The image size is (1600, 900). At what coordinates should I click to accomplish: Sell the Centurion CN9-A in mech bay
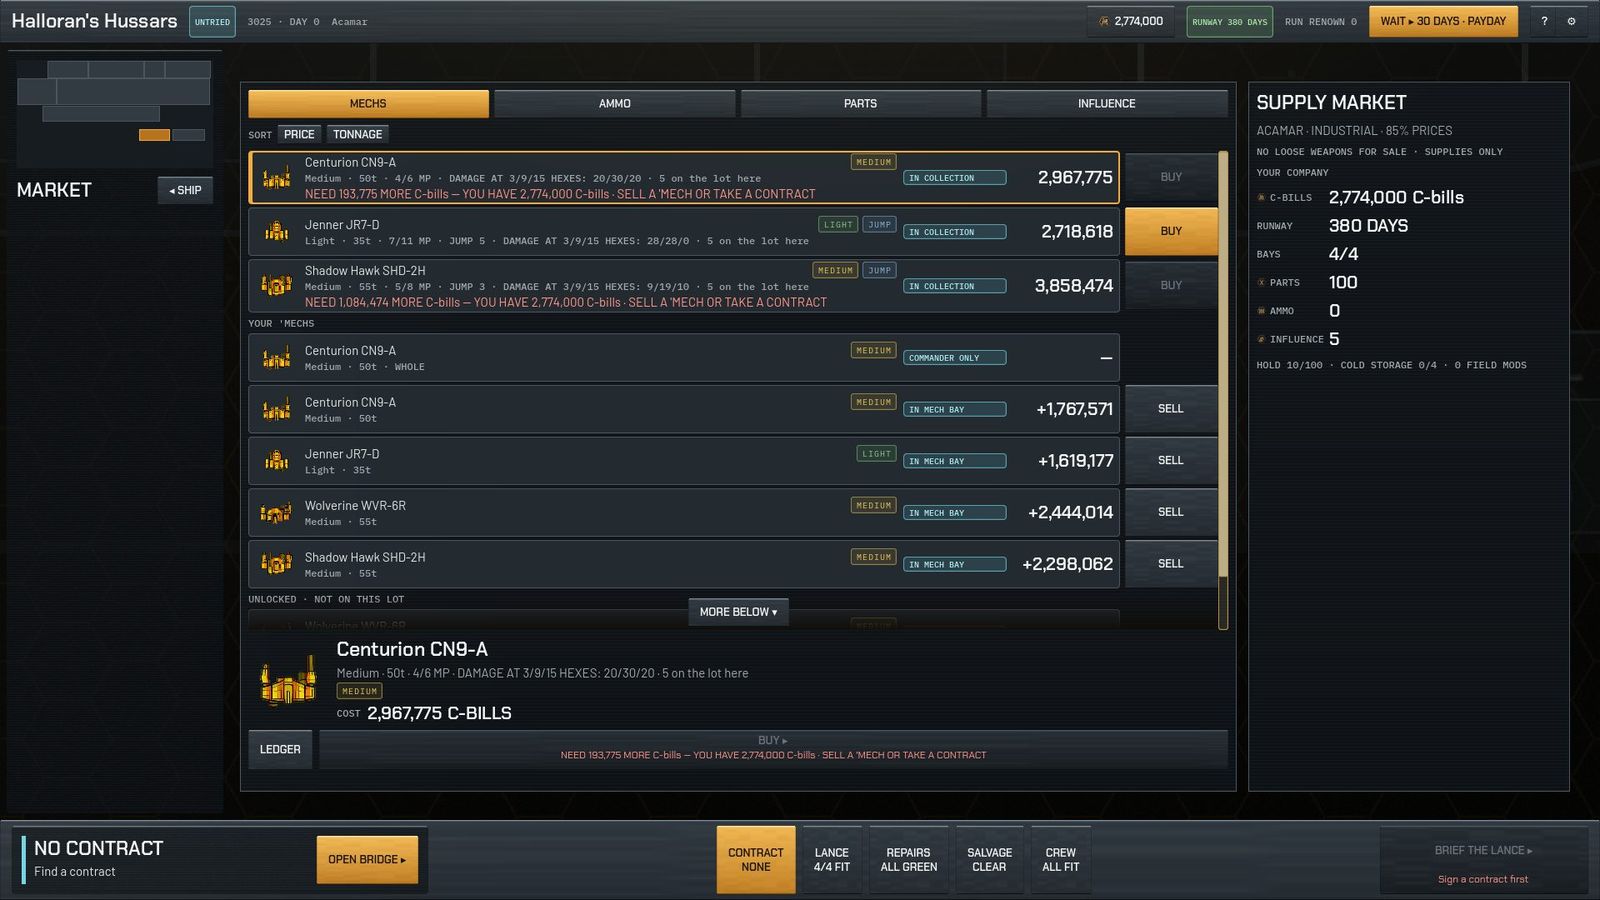[1171, 409]
